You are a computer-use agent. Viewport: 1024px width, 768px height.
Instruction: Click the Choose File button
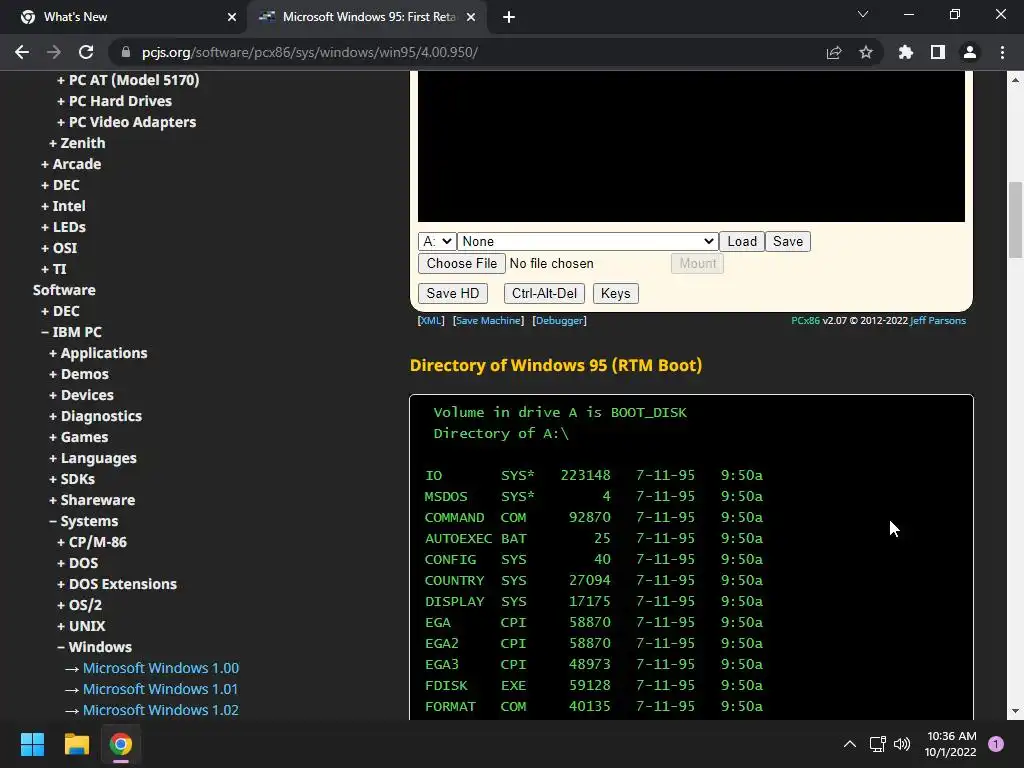462,264
